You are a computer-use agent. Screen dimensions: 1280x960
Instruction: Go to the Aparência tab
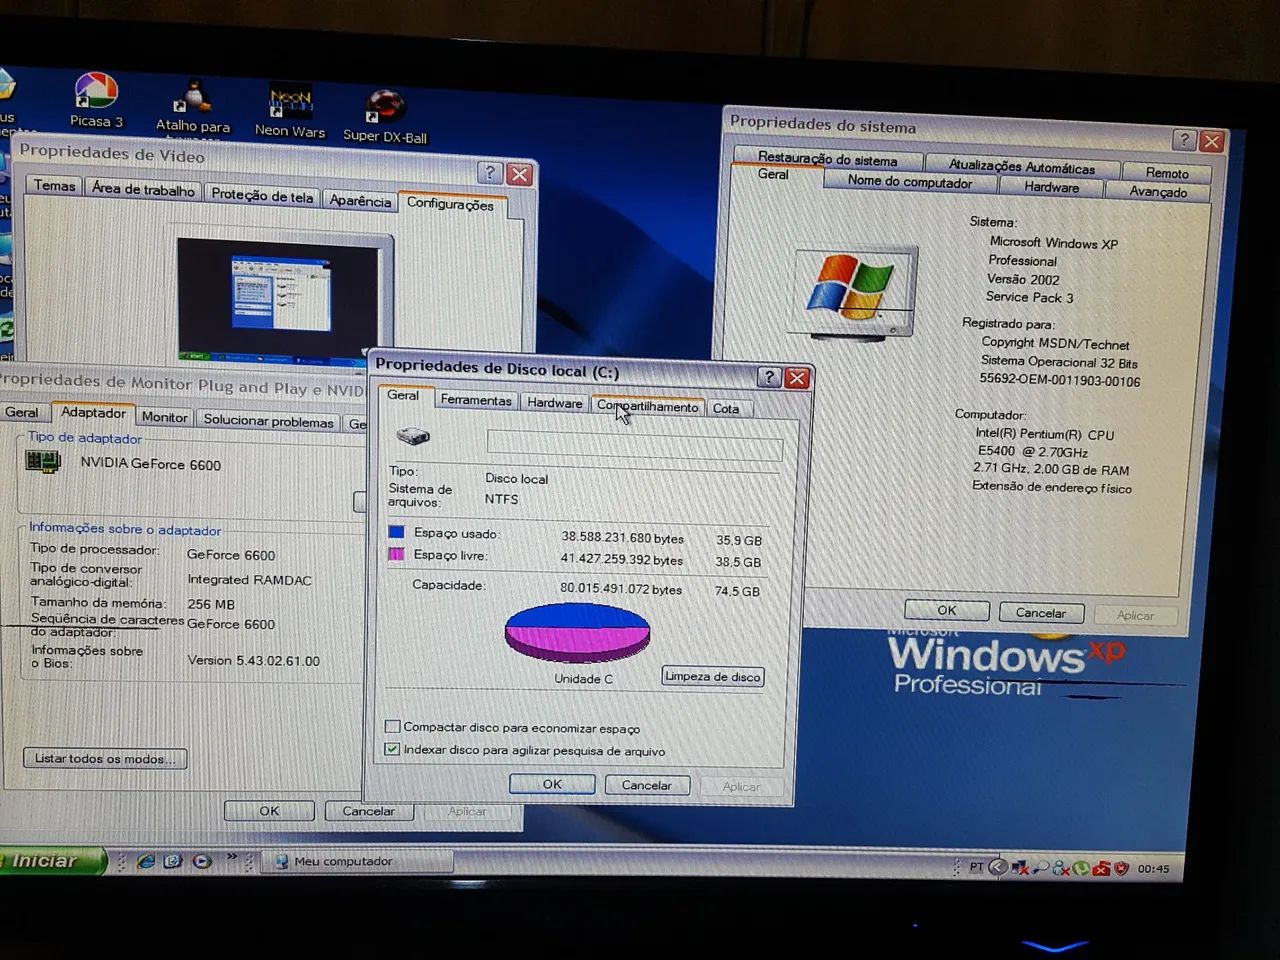click(x=360, y=201)
